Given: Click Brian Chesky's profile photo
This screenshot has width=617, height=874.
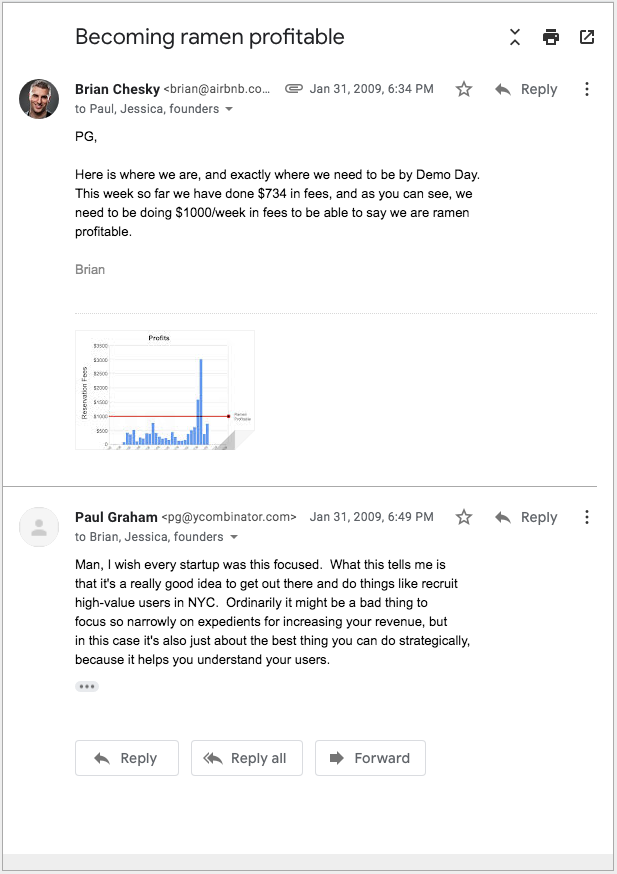Looking at the screenshot, I should tap(39, 98).
